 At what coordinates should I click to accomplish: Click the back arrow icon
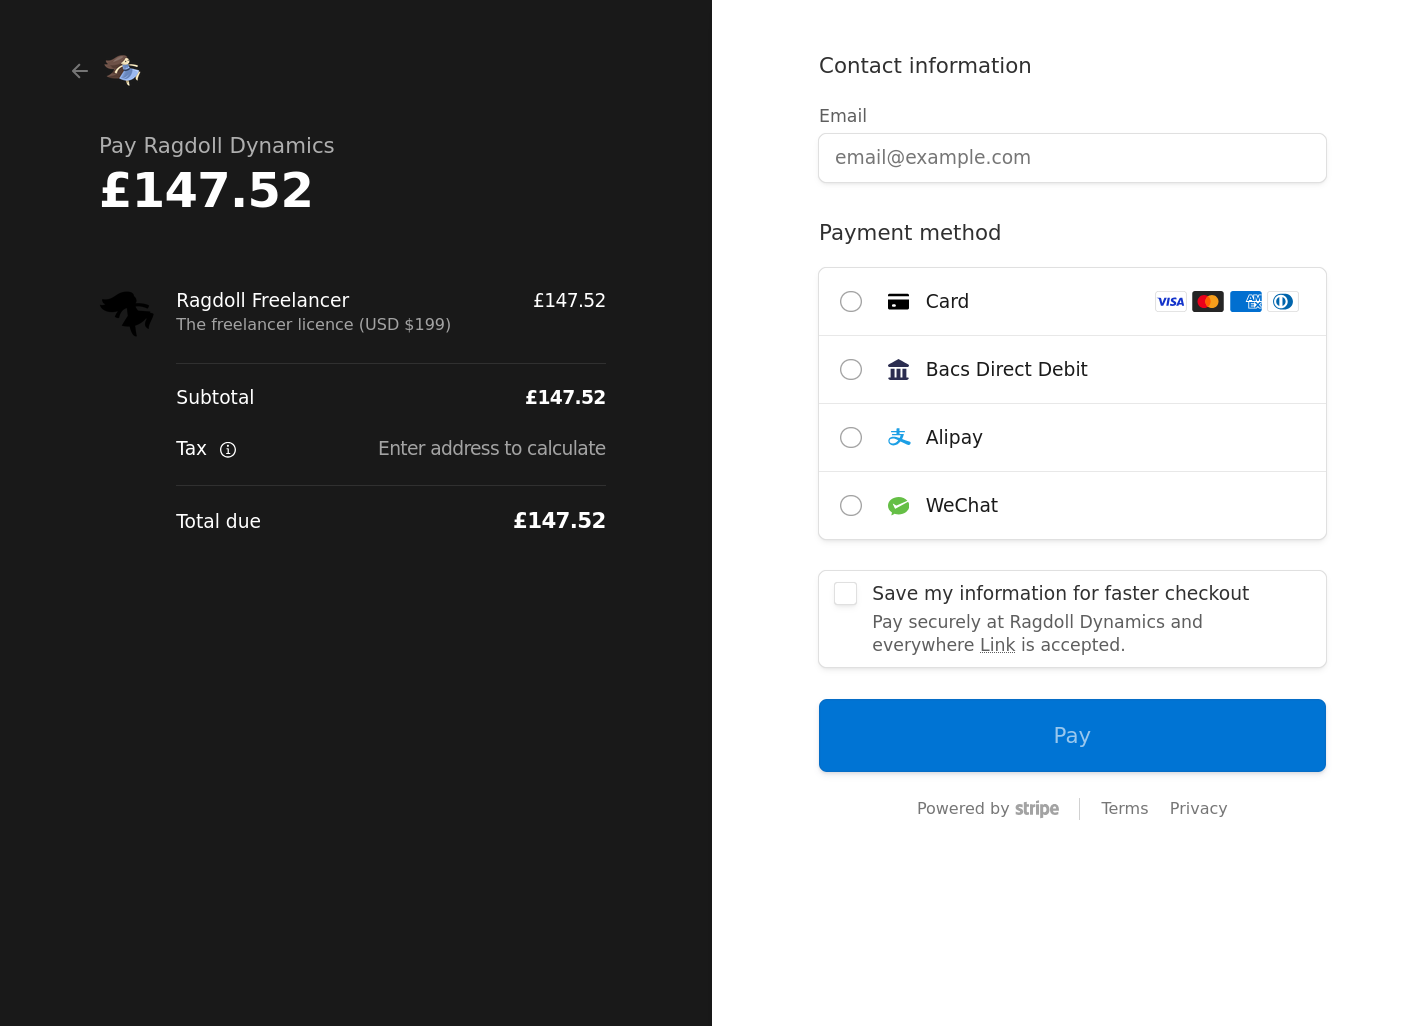[x=80, y=71]
